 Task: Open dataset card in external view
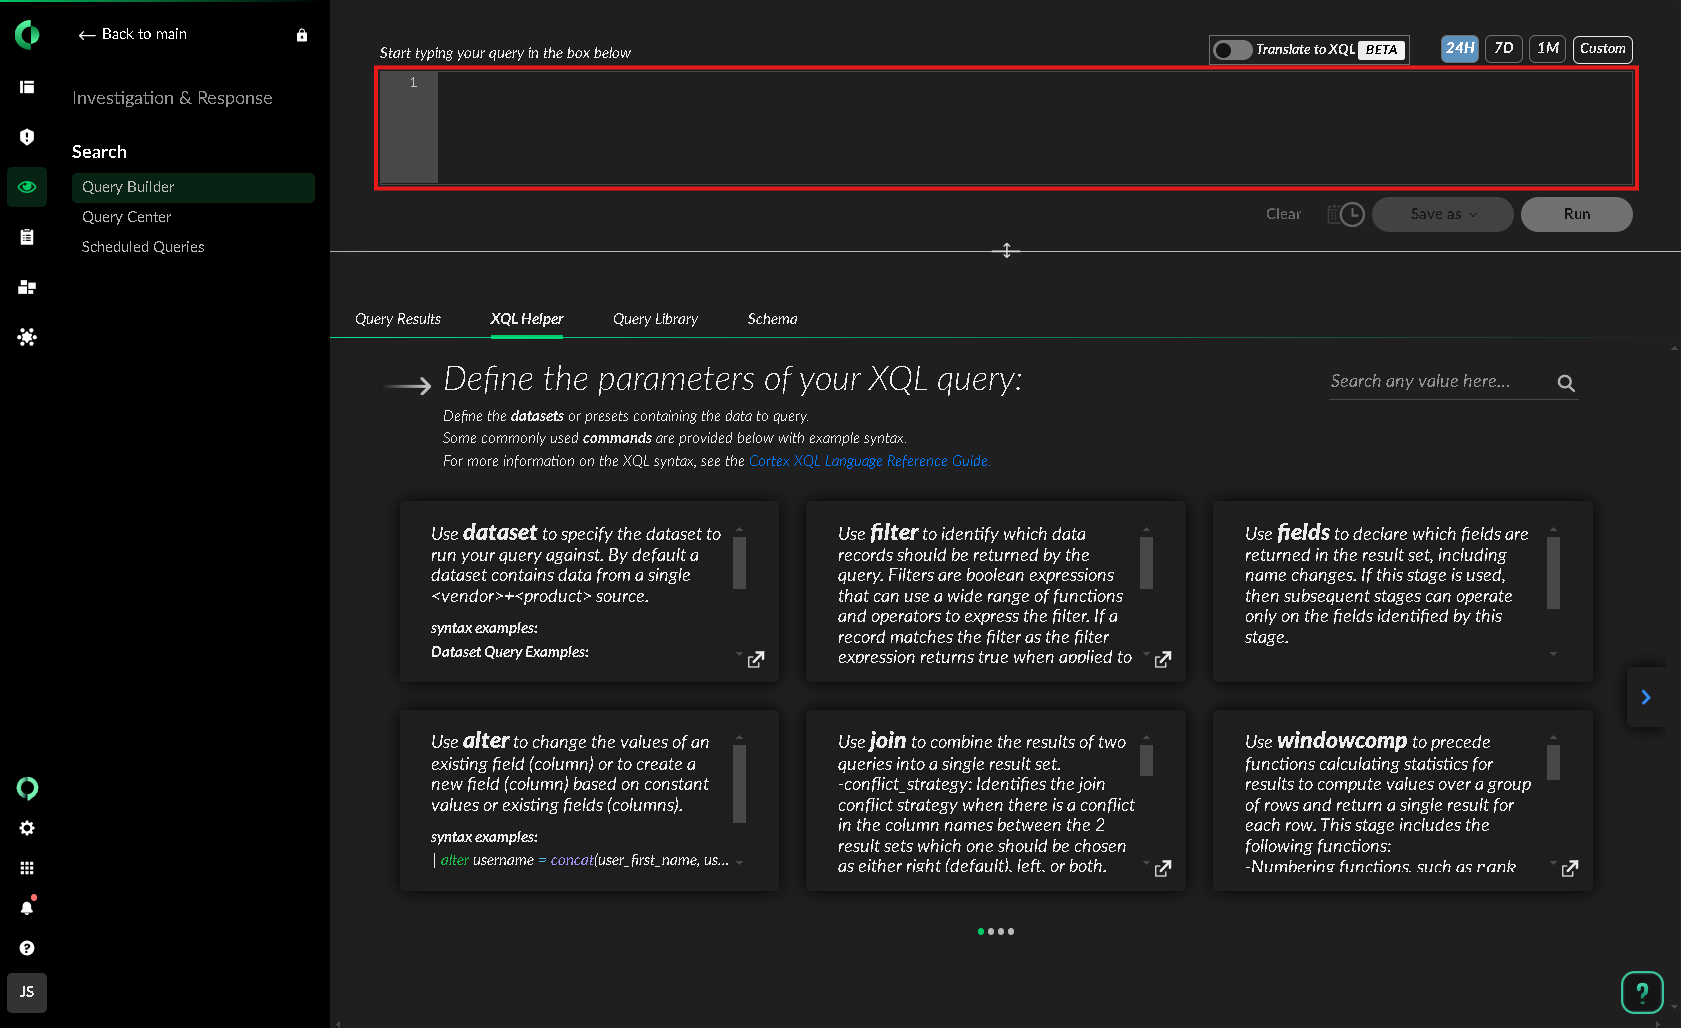tap(756, 660)
